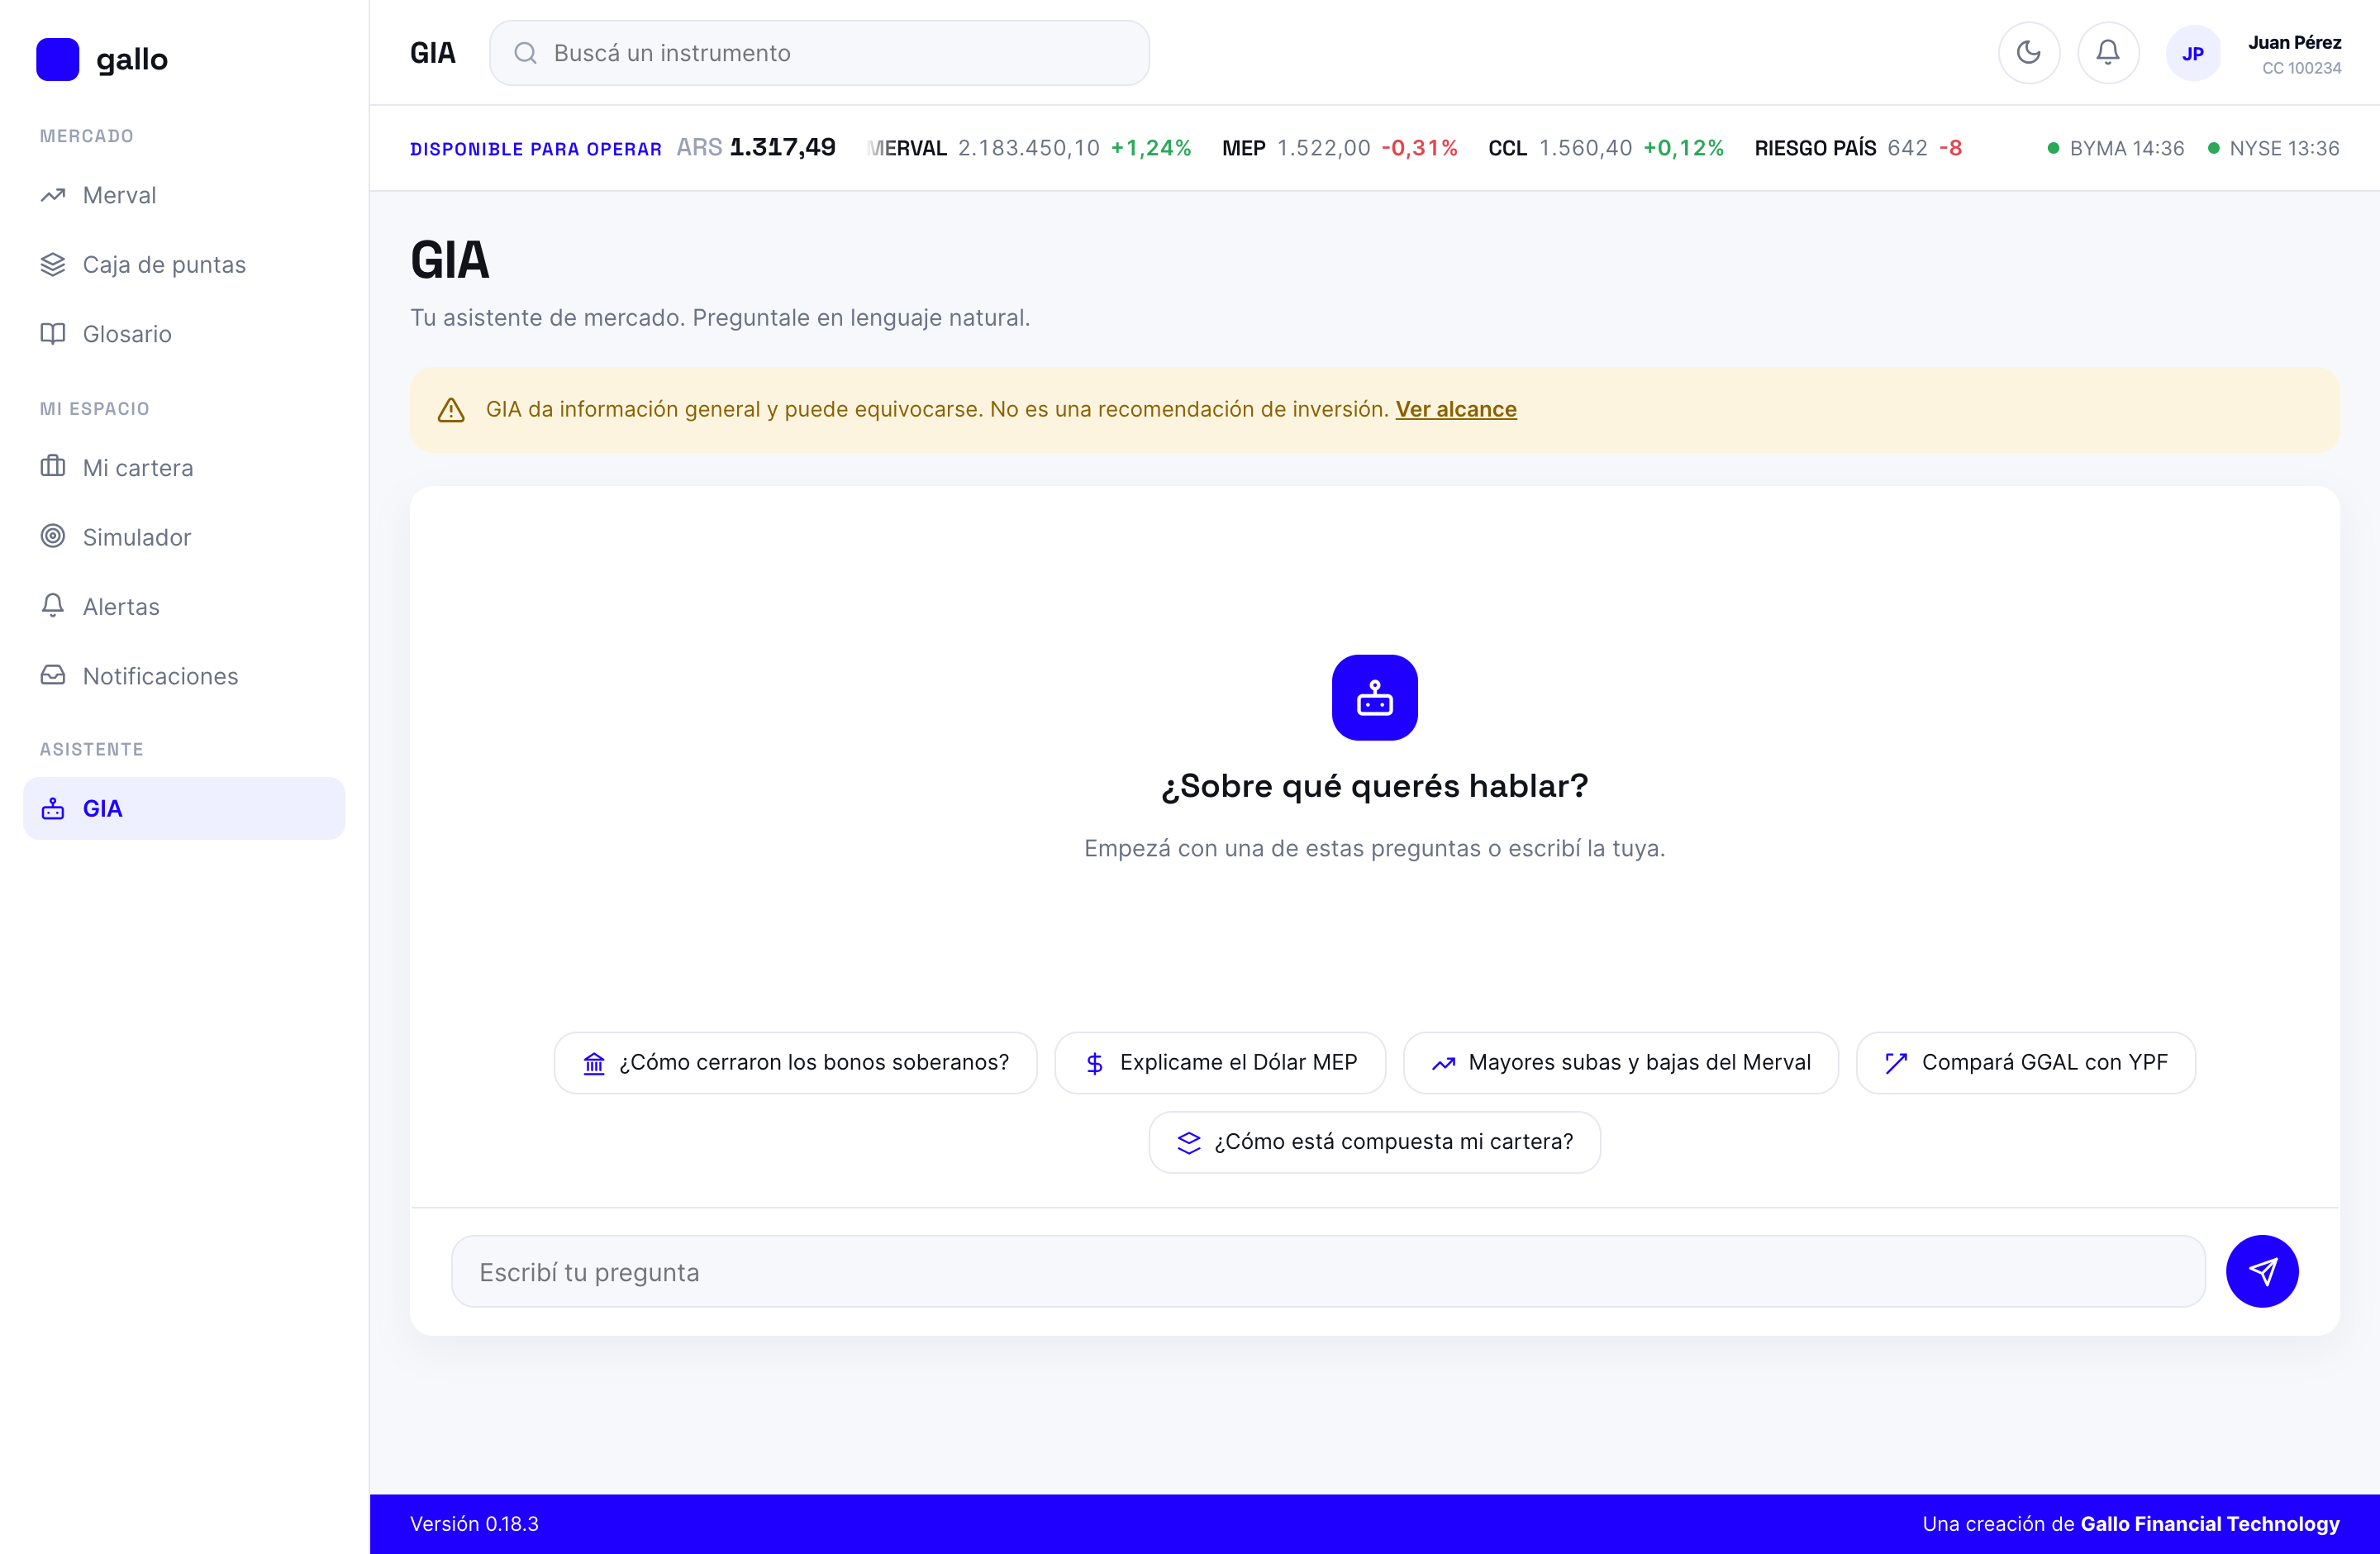Open Merval in the sidebar
This screenshot has height=1554, width=2380.
tap(184, 195)
